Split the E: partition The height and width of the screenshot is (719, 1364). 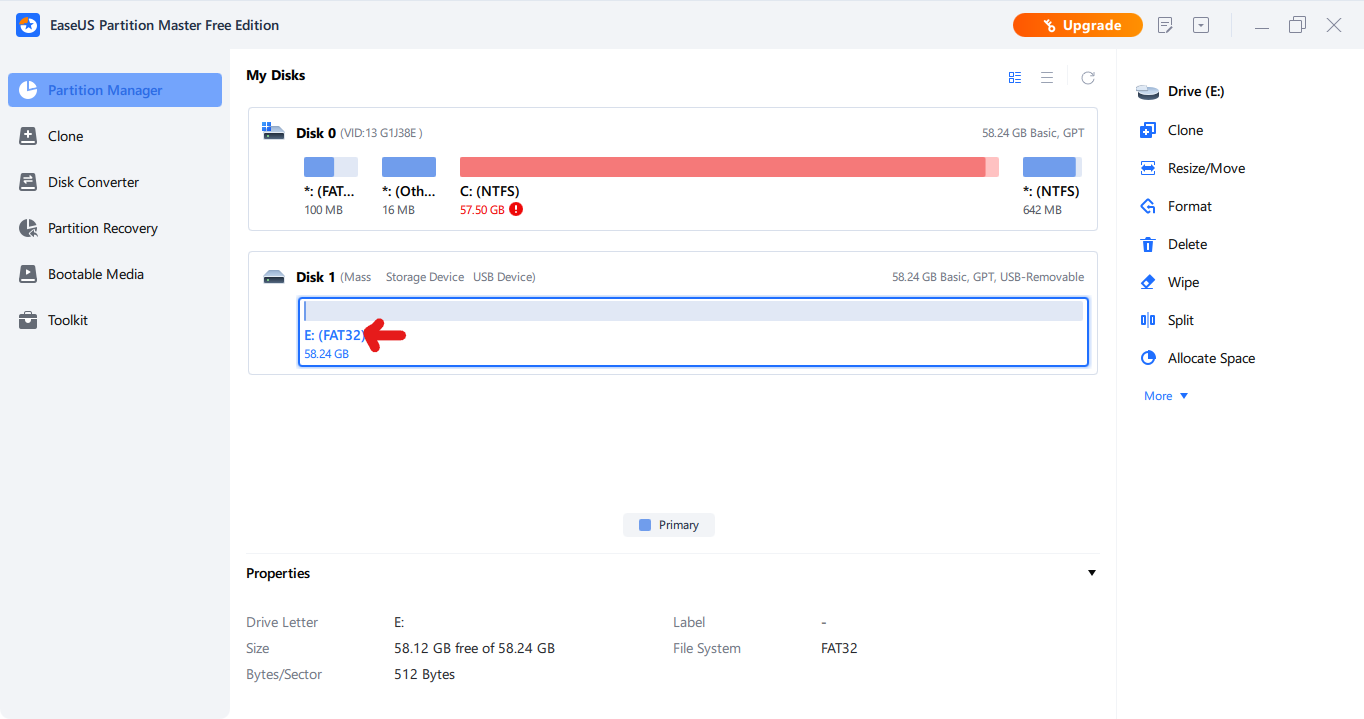coord(1180,320)
